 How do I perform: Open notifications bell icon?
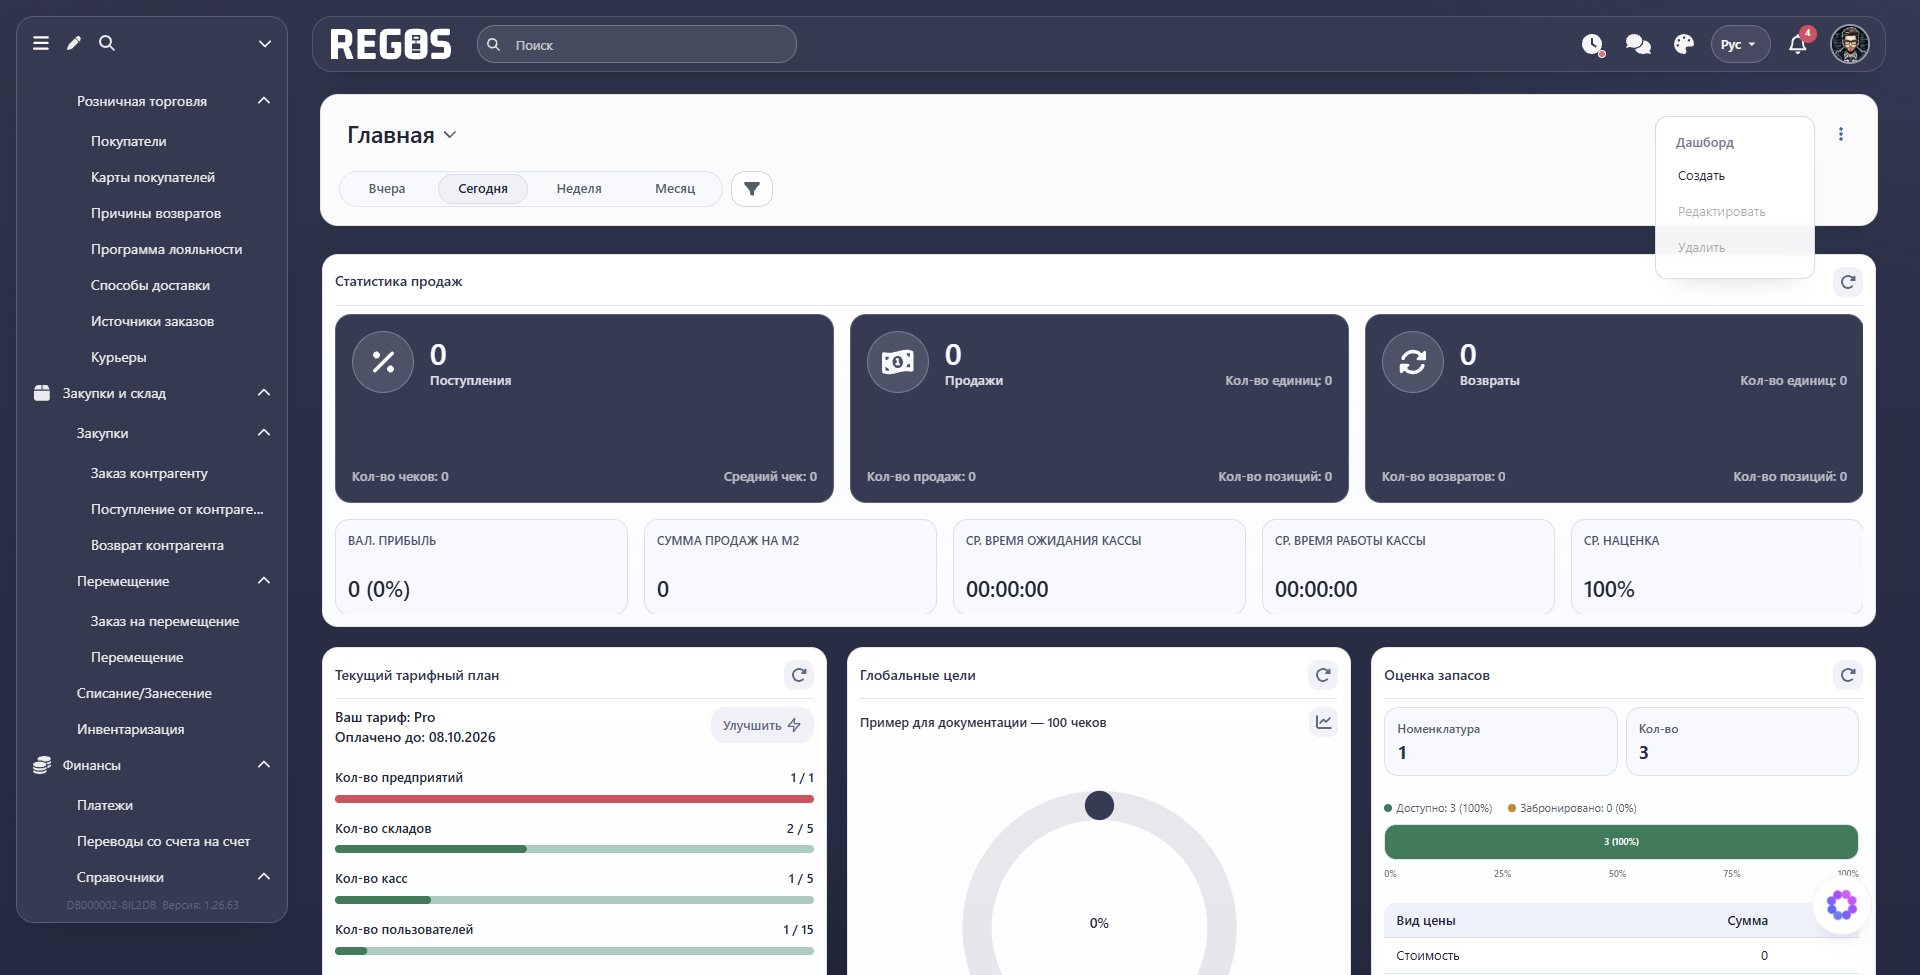[1797, 44]
